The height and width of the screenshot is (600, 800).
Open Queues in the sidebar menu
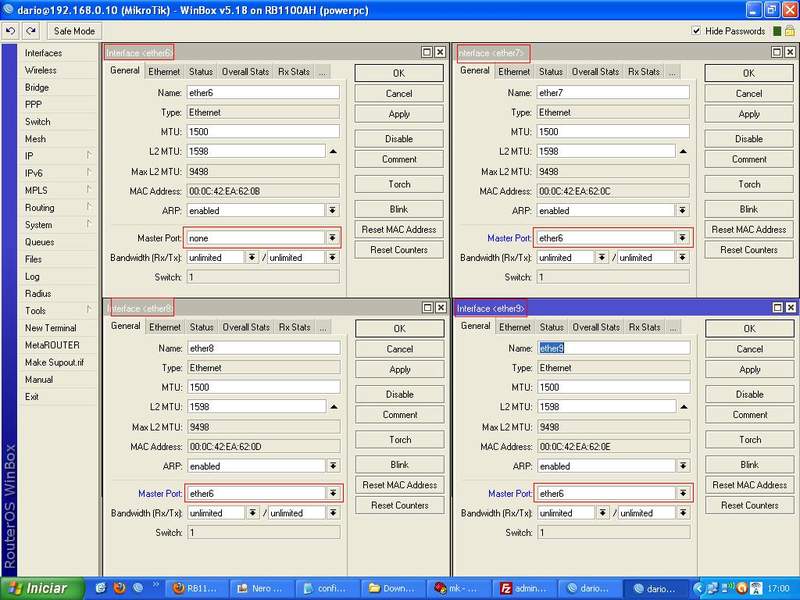39,242
